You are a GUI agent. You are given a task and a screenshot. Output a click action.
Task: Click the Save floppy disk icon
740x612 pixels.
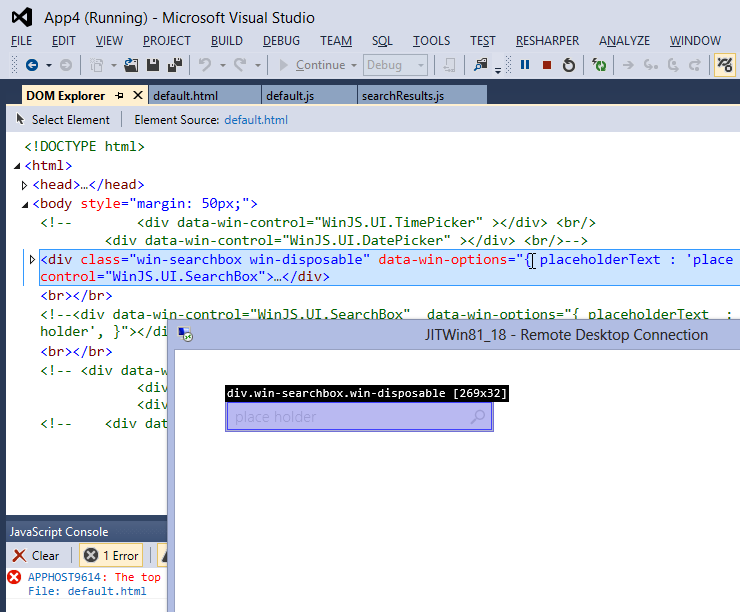coord(153,65)
